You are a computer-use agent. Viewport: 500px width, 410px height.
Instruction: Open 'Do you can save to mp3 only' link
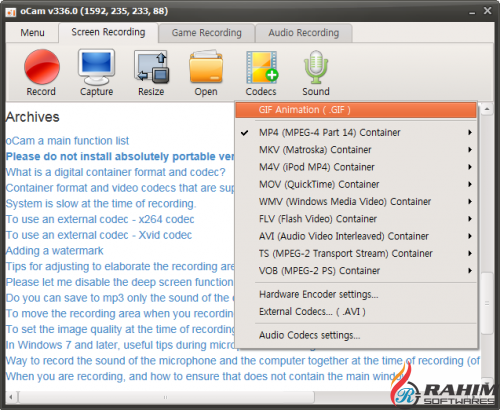pos(120,298)
